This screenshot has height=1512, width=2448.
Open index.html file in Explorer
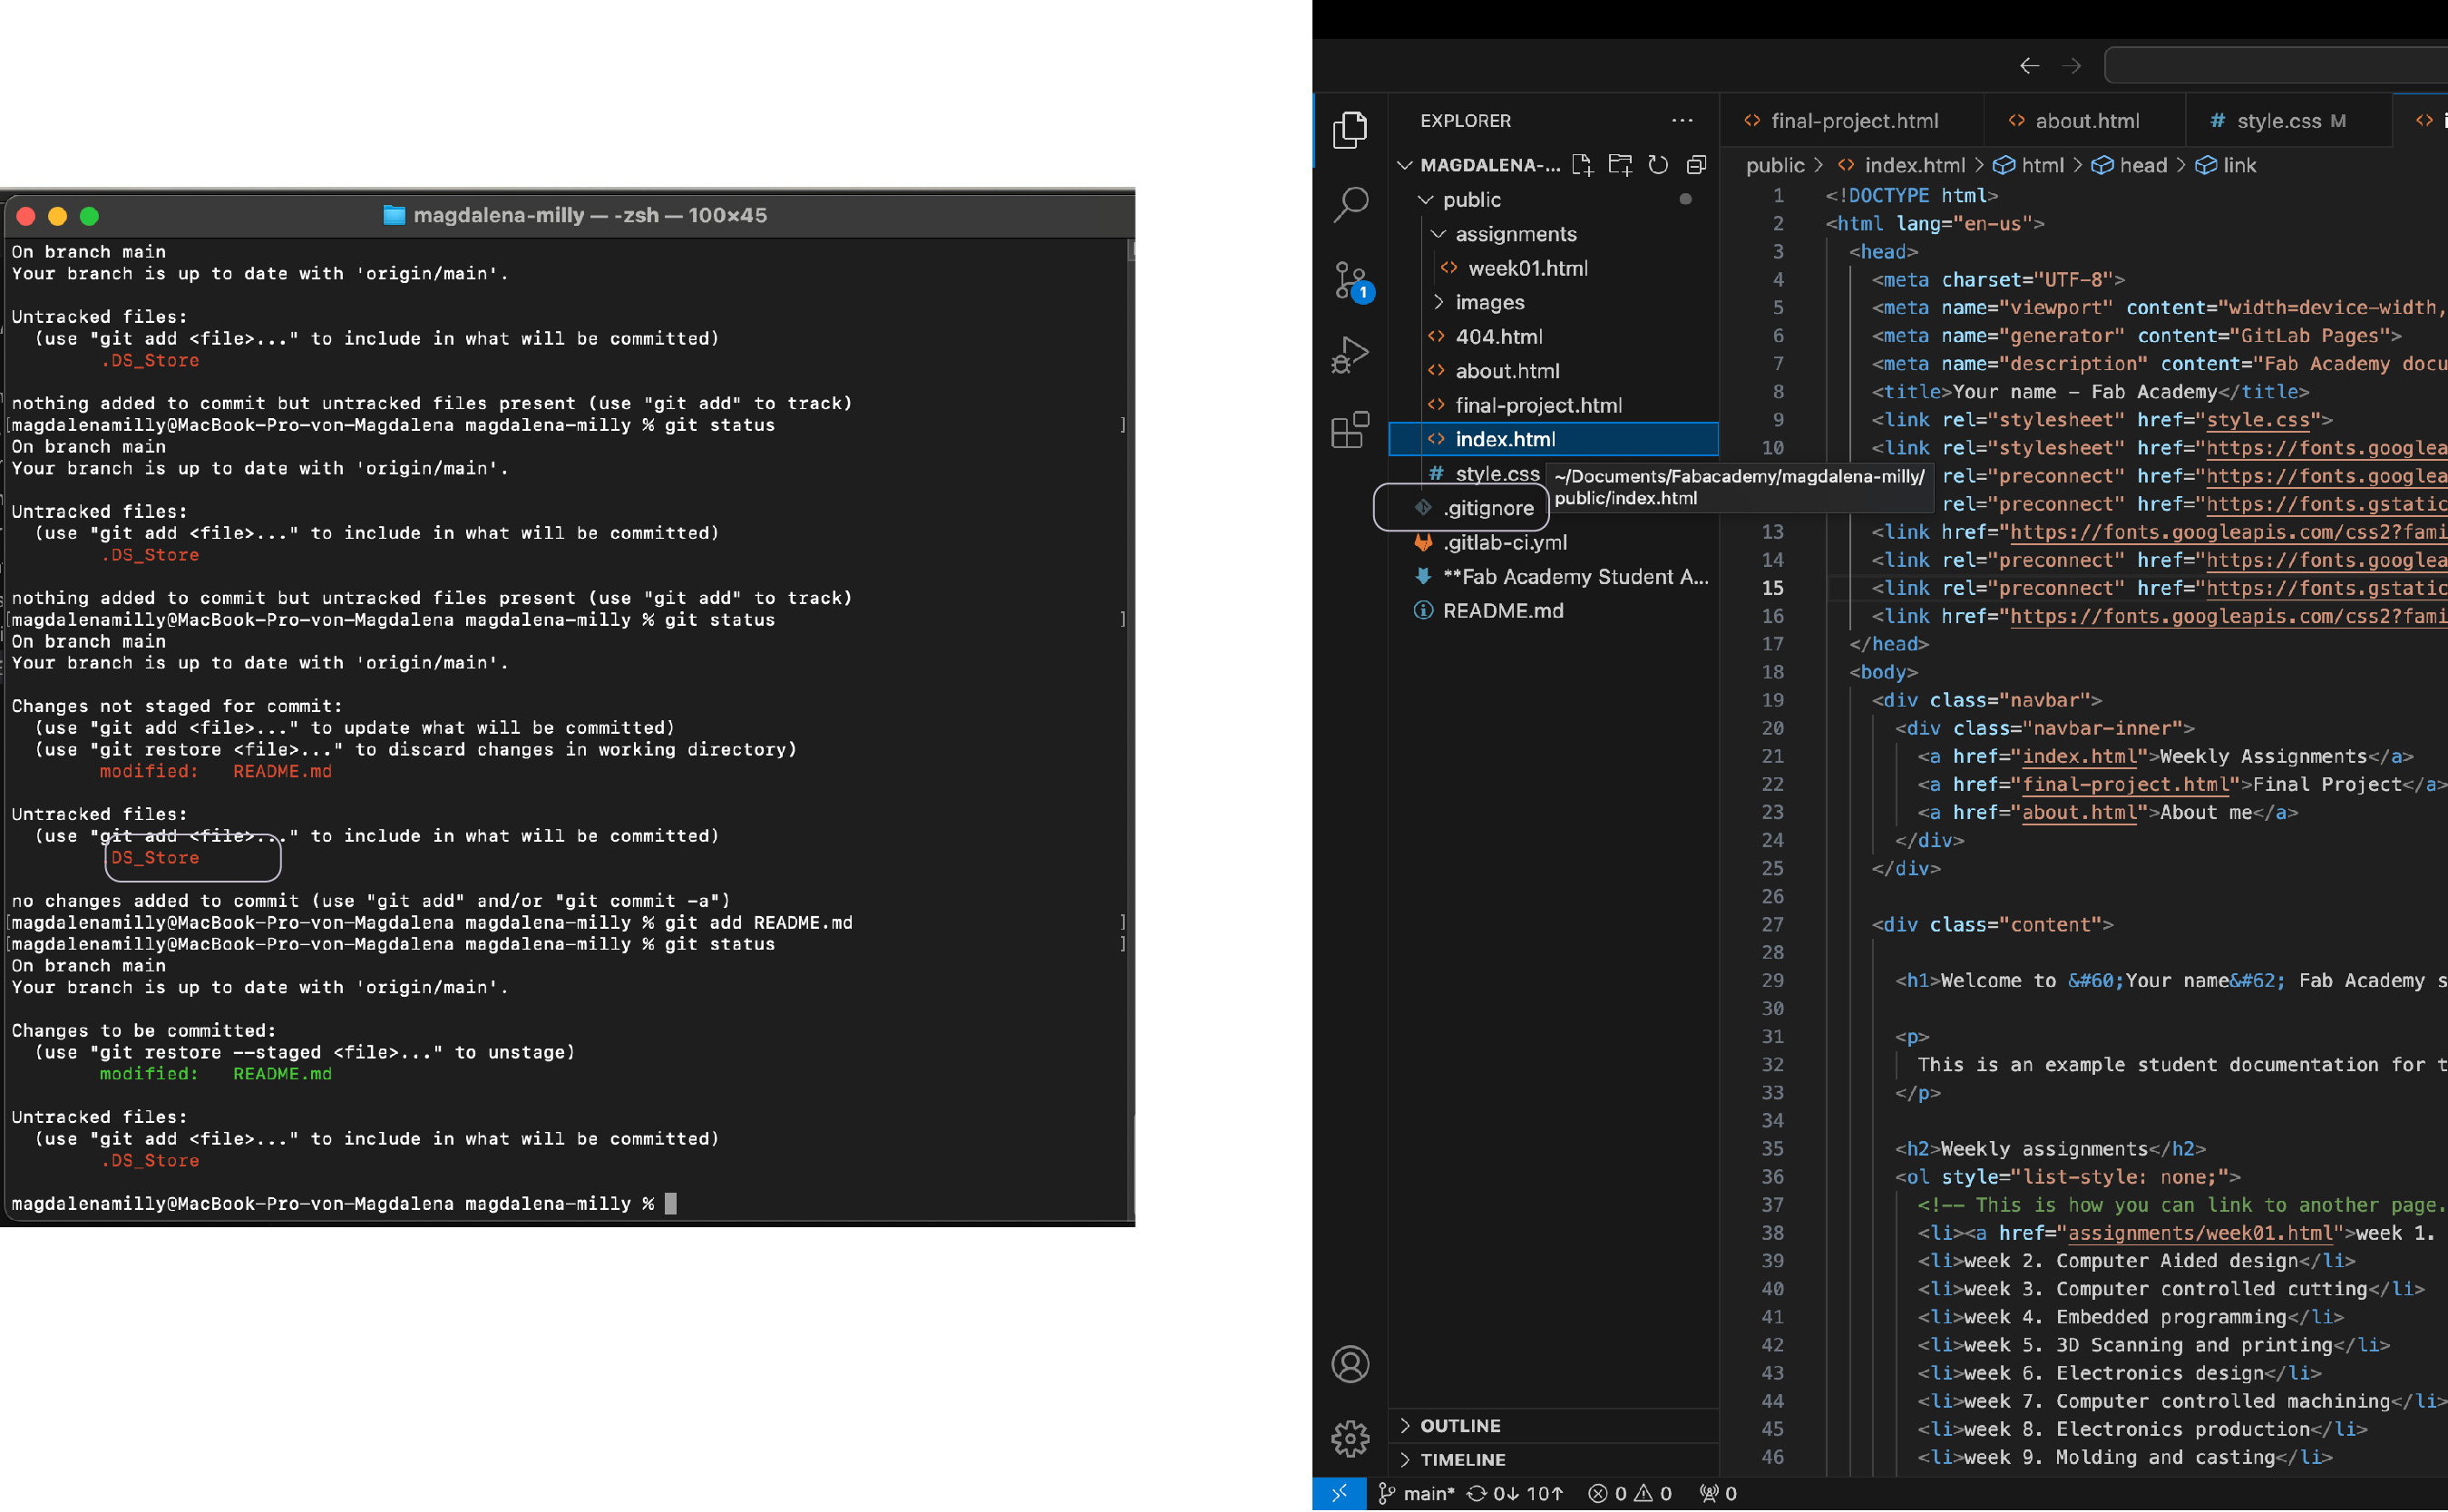[1504, 439]
